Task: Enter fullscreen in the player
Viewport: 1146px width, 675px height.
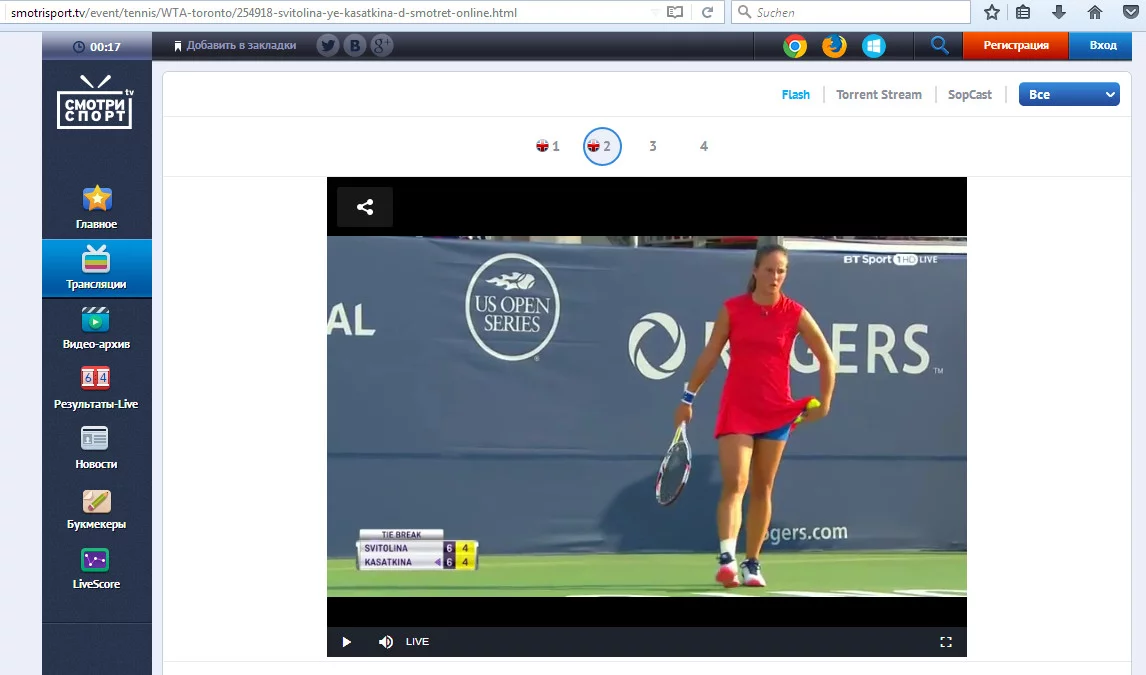Action: tap(946, 641)
